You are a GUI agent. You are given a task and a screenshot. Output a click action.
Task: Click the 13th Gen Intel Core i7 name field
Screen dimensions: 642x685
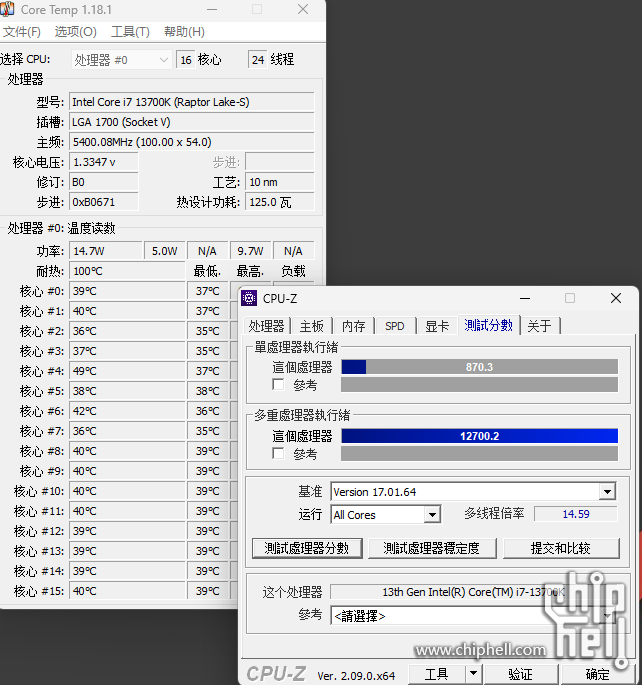pyautogui.click(x=473, y=592)
